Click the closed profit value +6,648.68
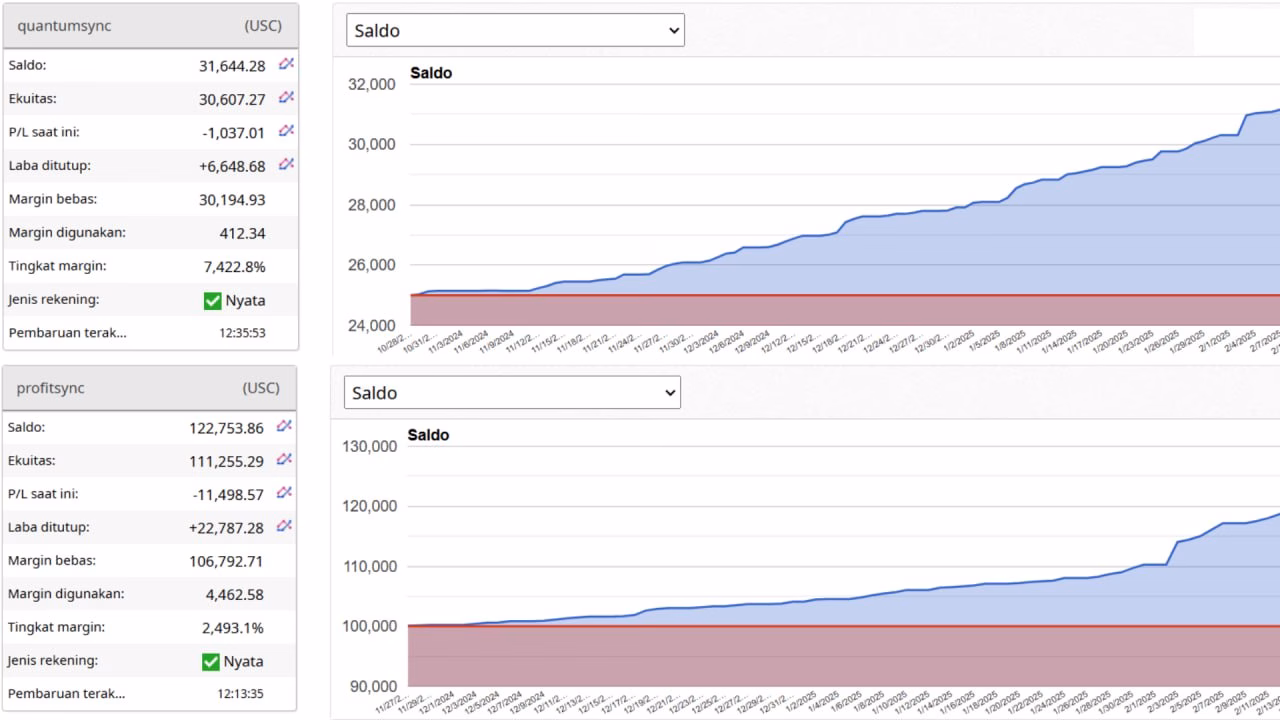 click(x=232, y=166)
